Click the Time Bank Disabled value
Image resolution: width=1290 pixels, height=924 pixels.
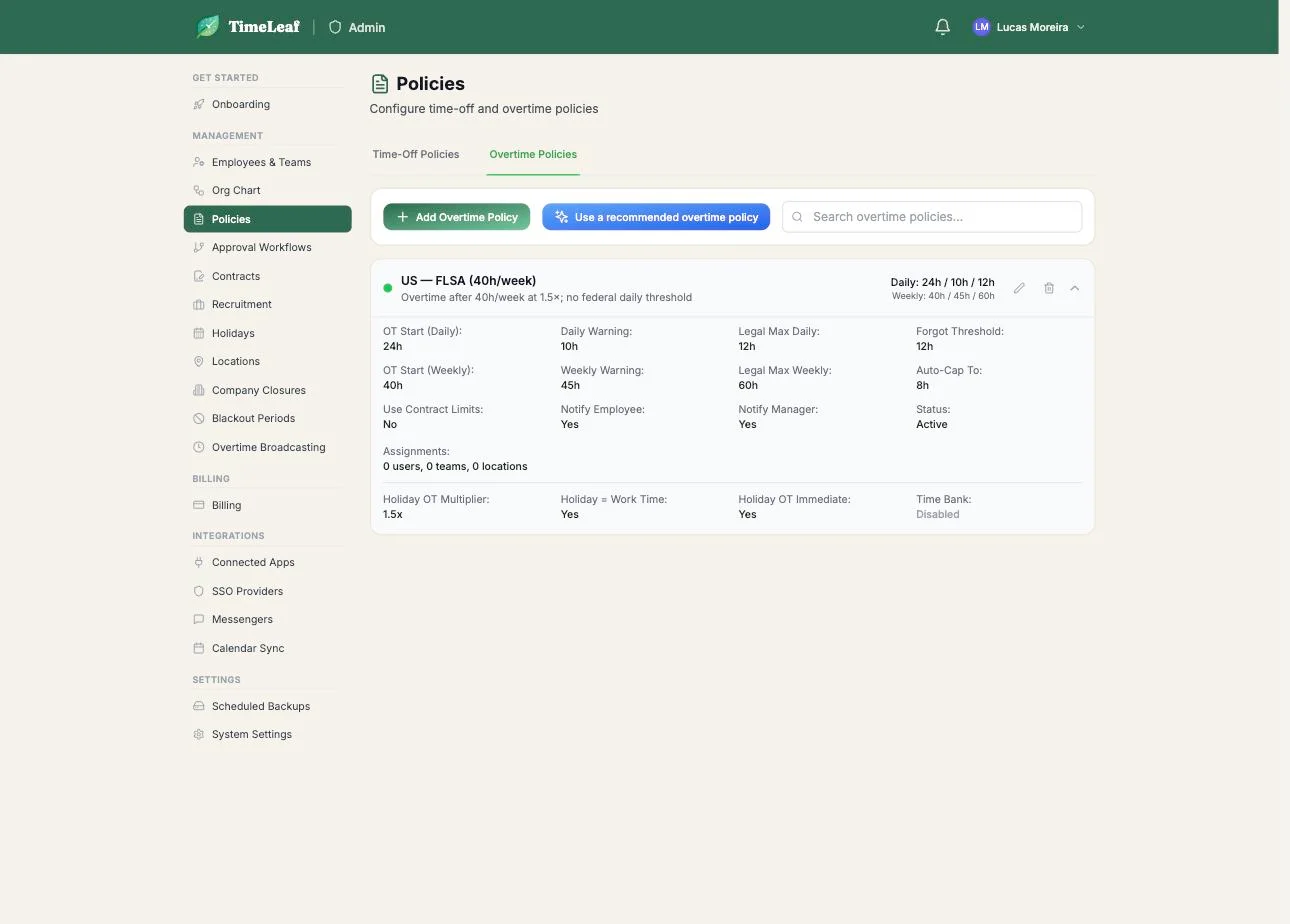[x=938, y=514]
